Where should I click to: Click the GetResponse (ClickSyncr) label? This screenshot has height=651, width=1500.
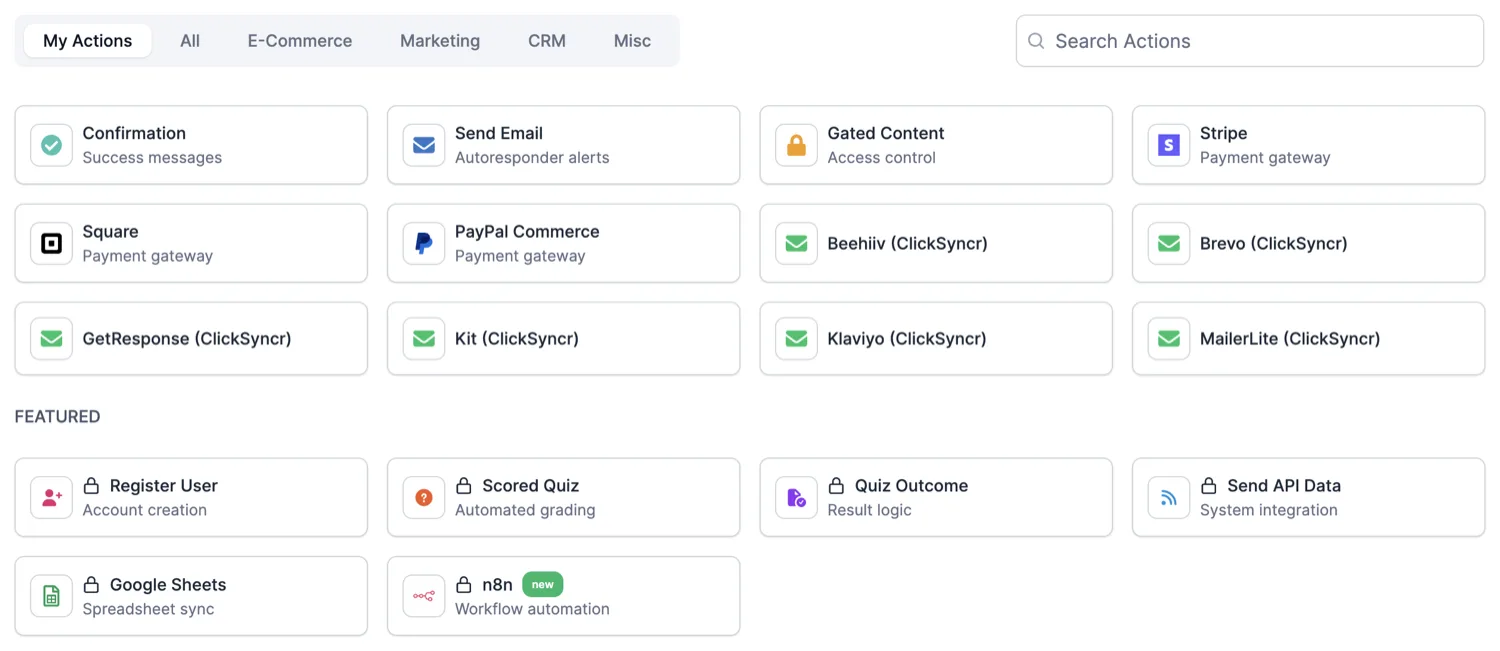point(187,339)
